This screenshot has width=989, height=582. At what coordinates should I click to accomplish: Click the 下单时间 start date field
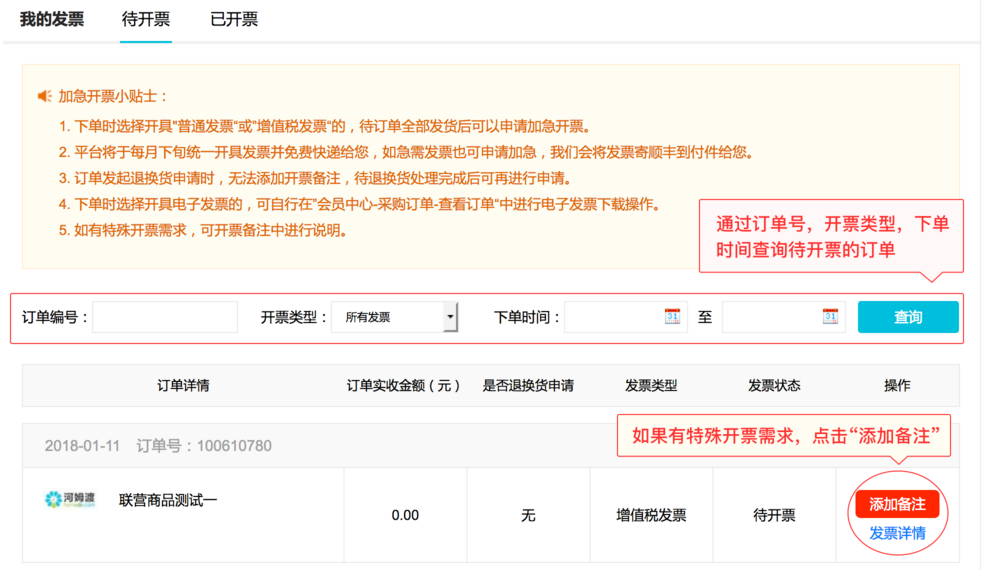[612, 317]
